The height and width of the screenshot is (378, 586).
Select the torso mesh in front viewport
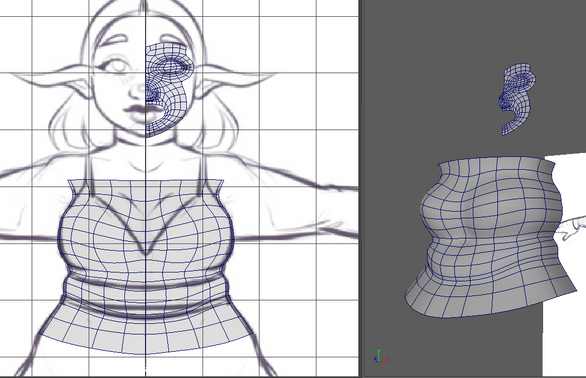(x=146, y=267)
